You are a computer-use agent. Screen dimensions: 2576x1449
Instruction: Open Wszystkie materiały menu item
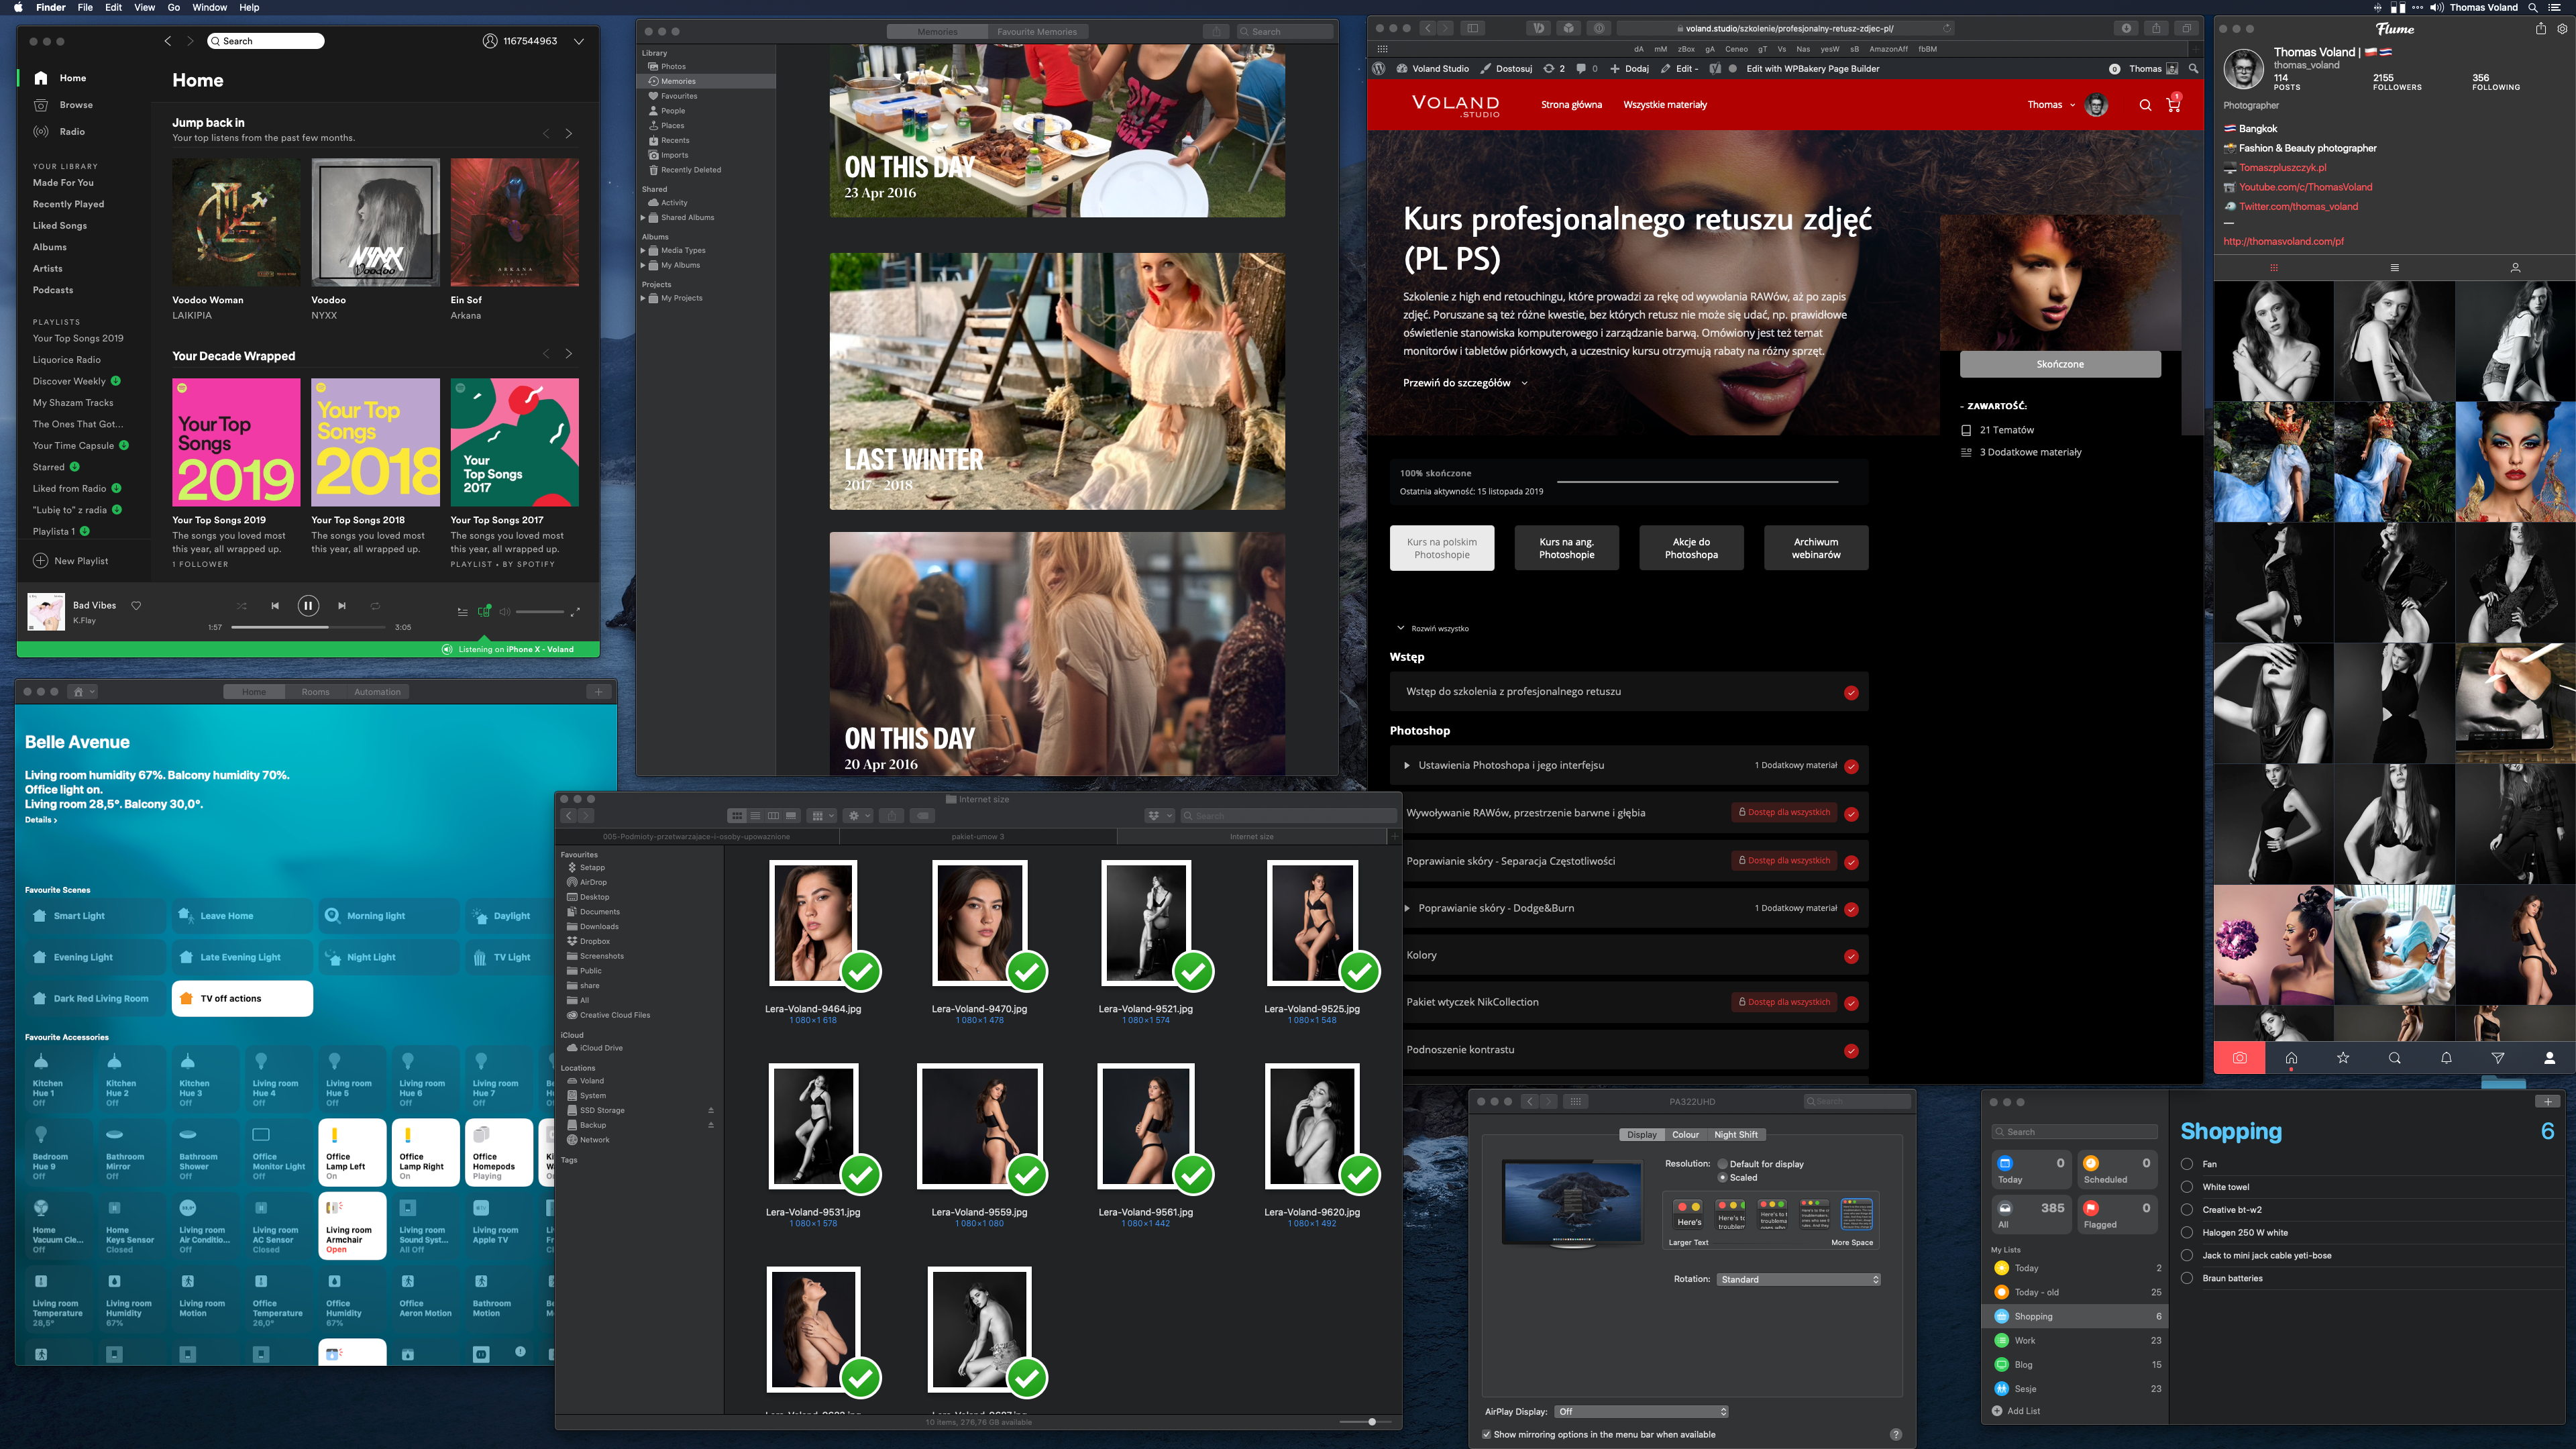point(1665,105)
